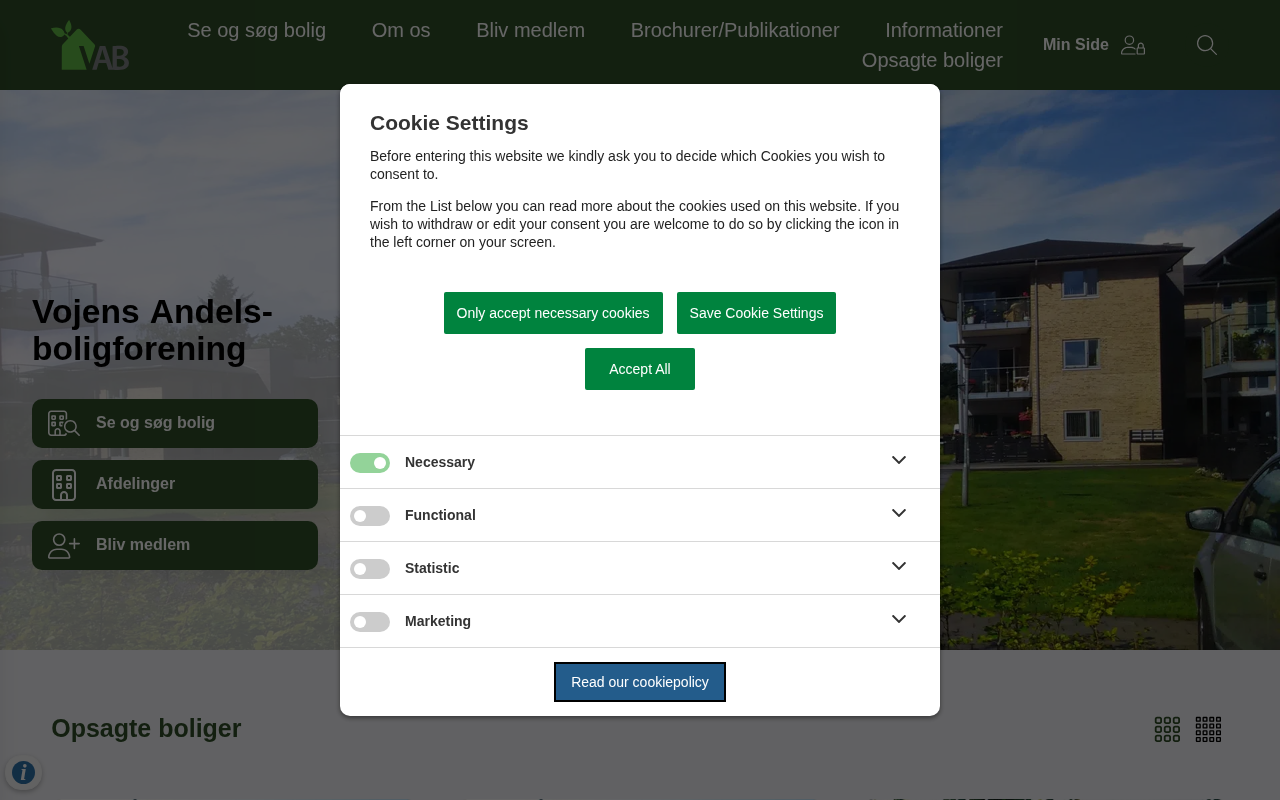
Task: Open Read our cookiepolicy
Action: point(640,682)
